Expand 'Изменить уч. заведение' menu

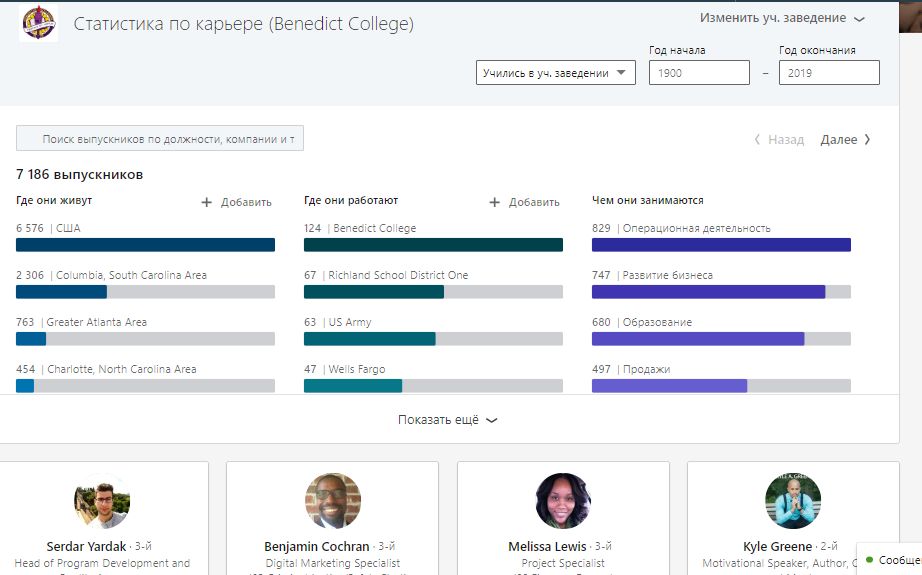coord(782,18)
